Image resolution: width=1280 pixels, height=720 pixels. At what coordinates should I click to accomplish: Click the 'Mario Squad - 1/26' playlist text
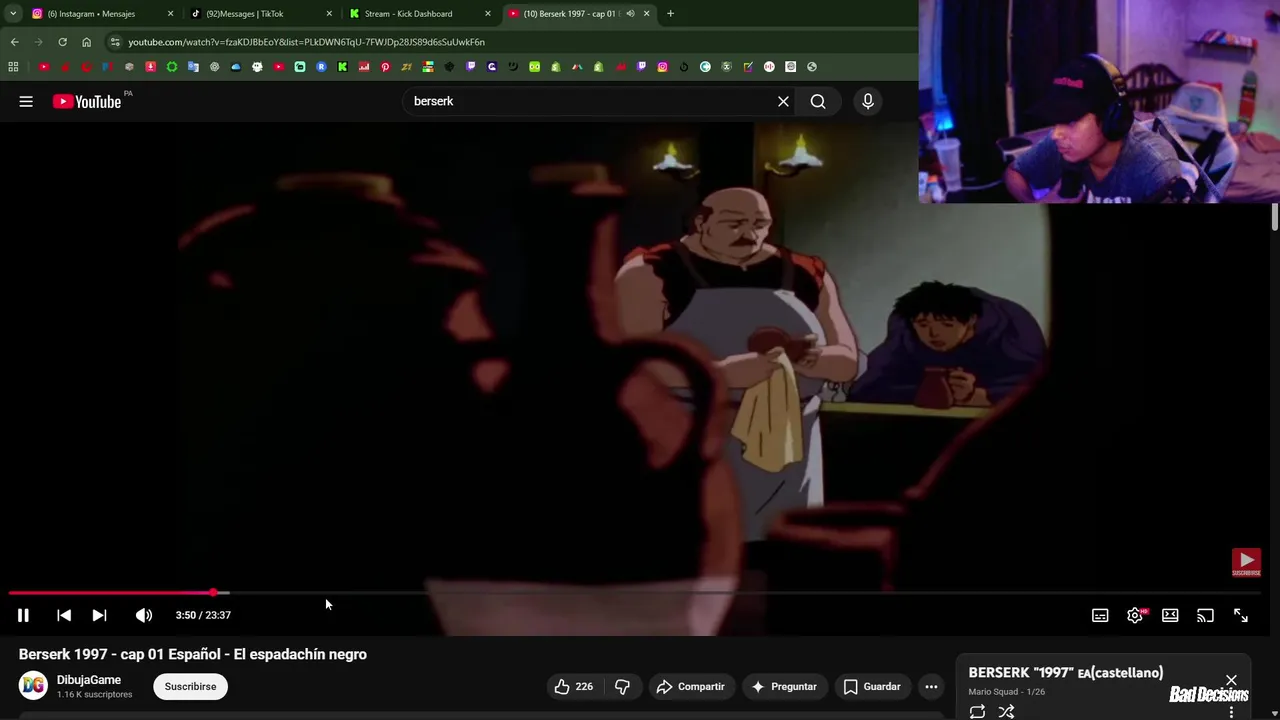click(x=1007, y=692)
